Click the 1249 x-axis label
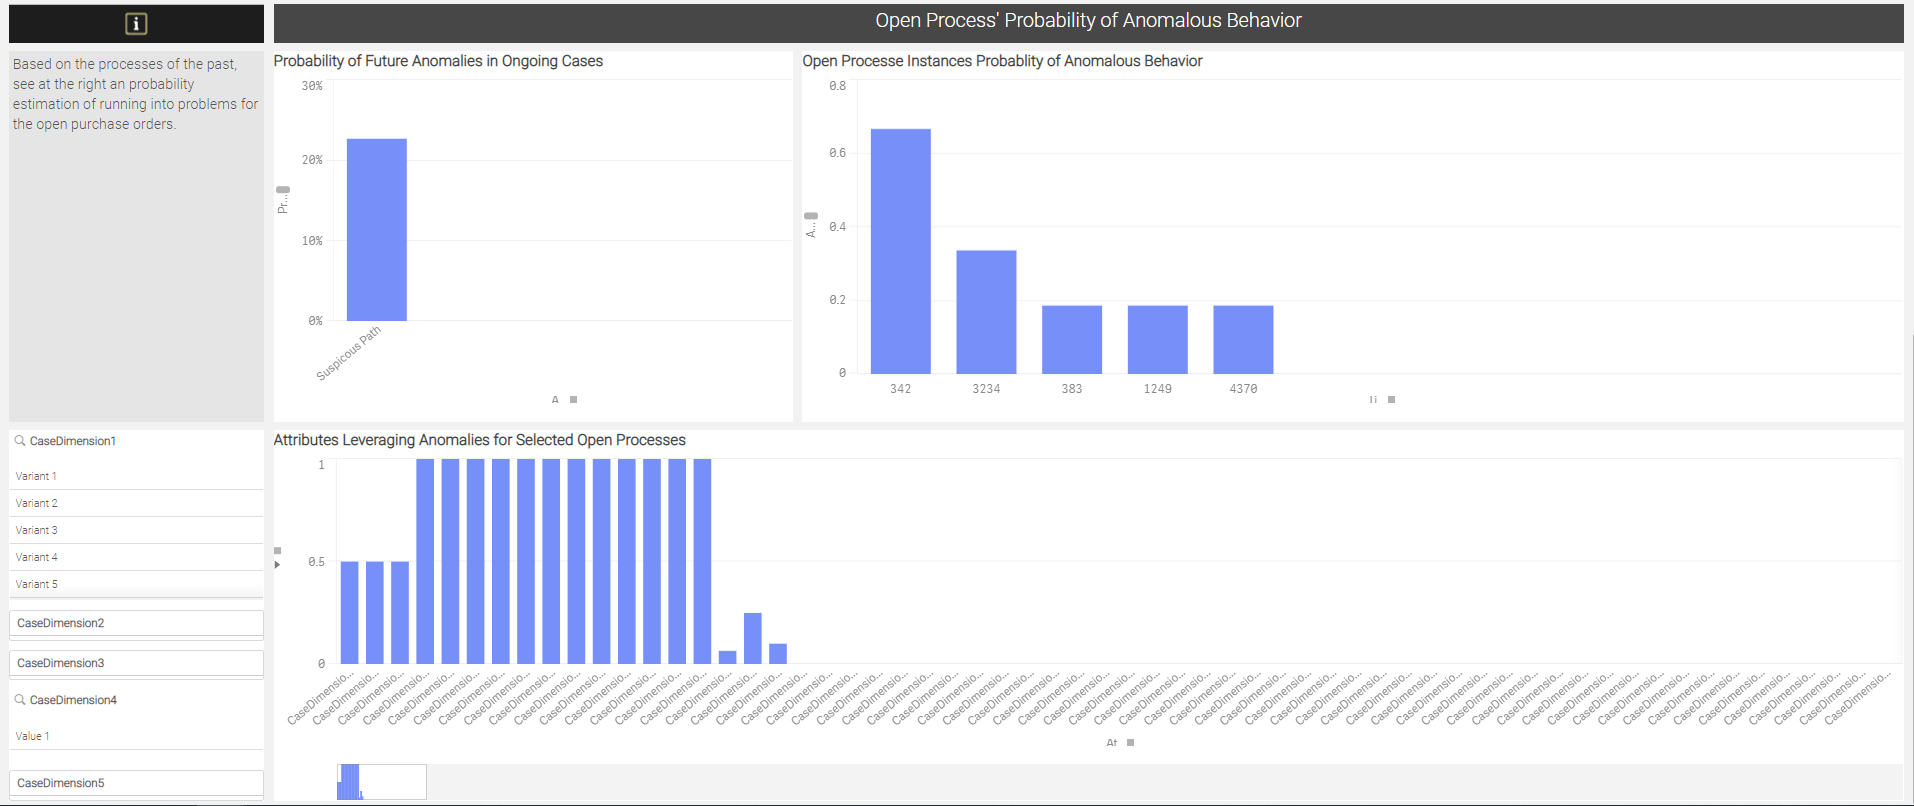The height and width of the screenshot is (806, 1914). coord(1158,389)
